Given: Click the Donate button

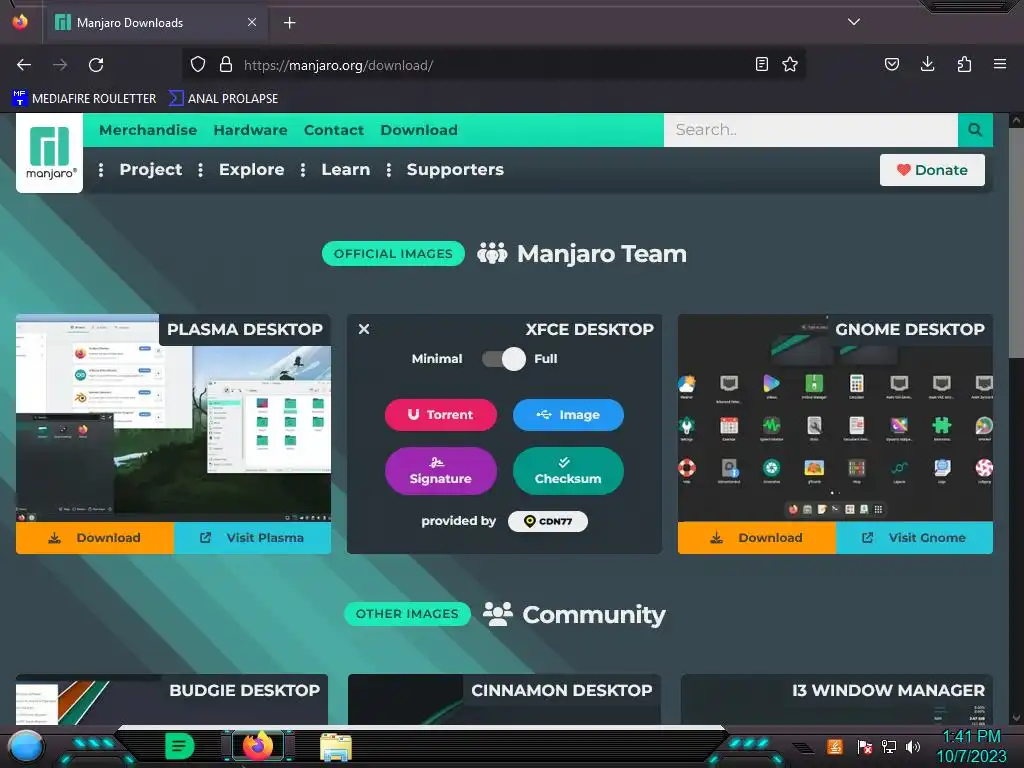Looking at the screenshot, I should tap(932, 170).
